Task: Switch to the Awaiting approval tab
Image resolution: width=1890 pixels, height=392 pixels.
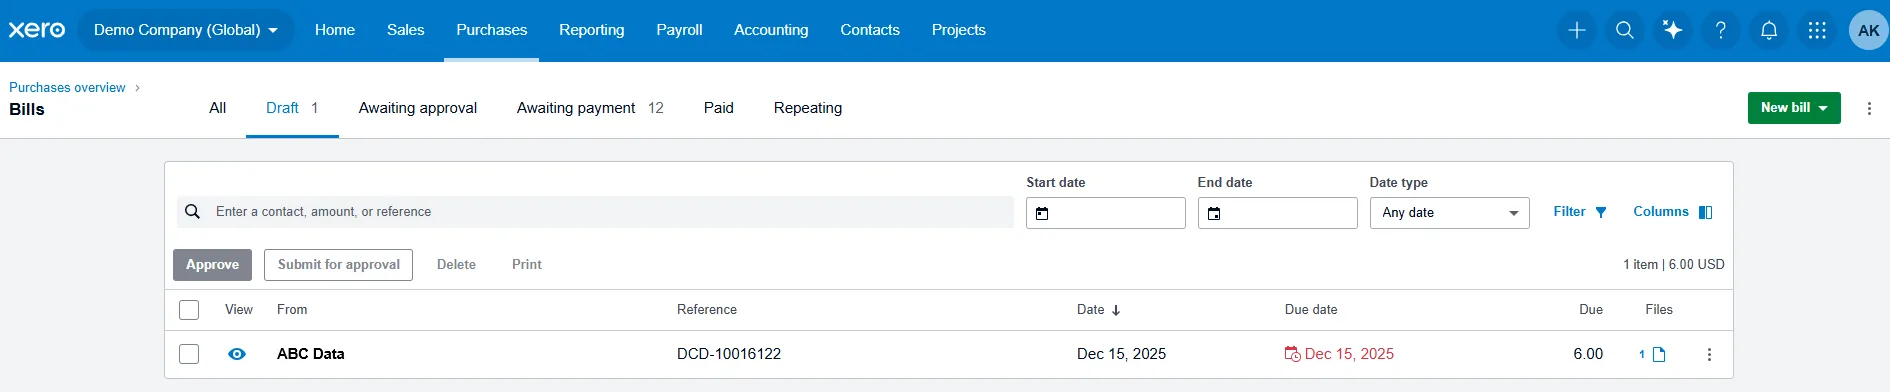Action: 418,108
